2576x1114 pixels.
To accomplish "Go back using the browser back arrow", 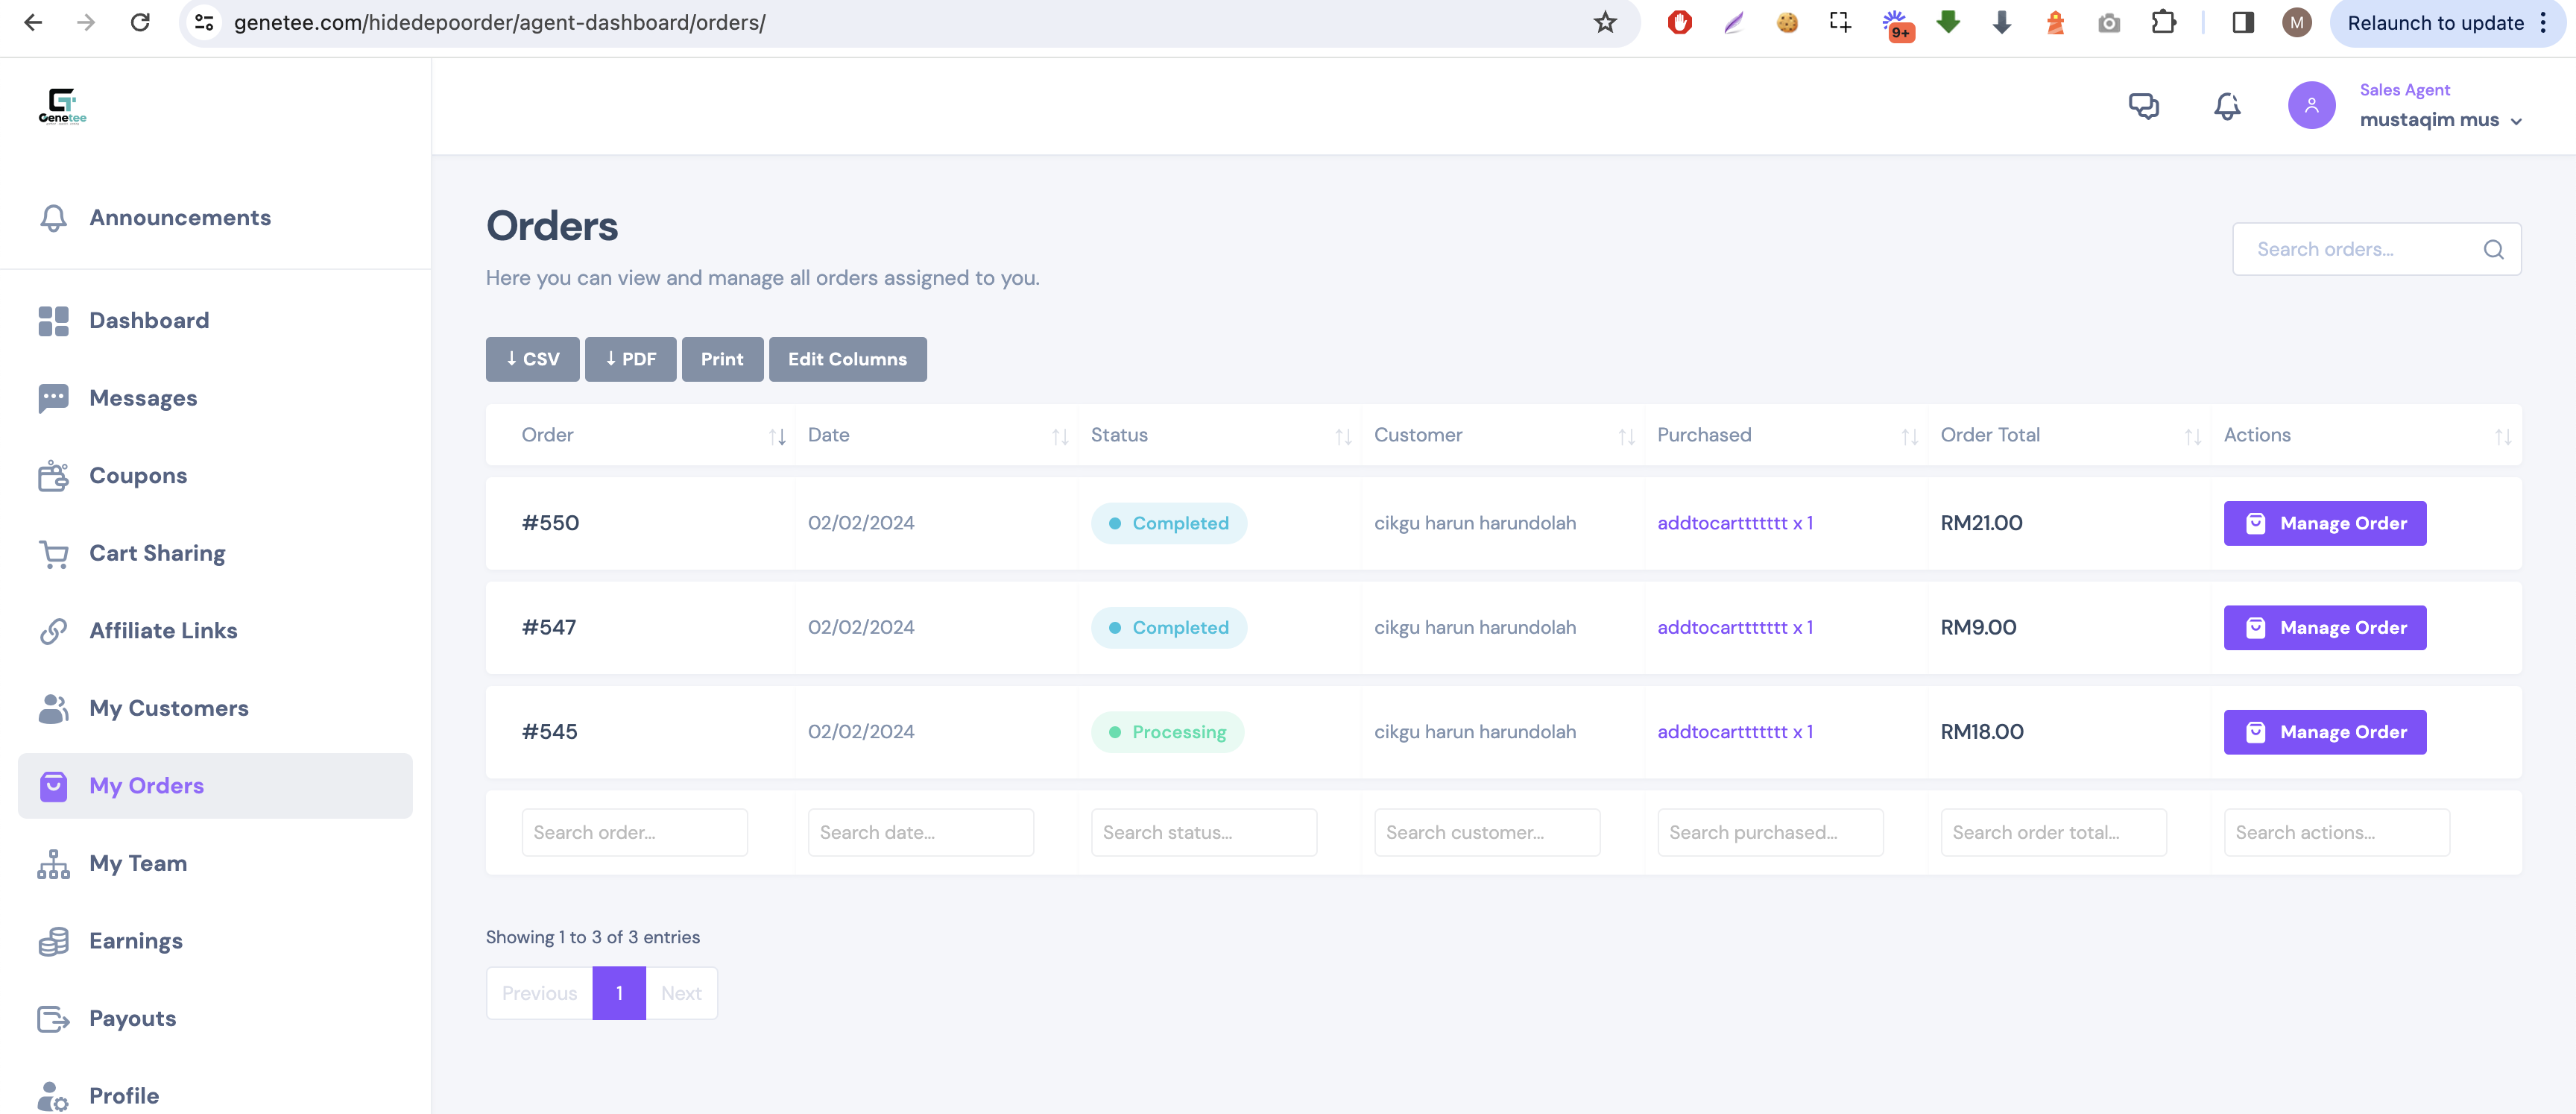I will [x=33, y=22].
